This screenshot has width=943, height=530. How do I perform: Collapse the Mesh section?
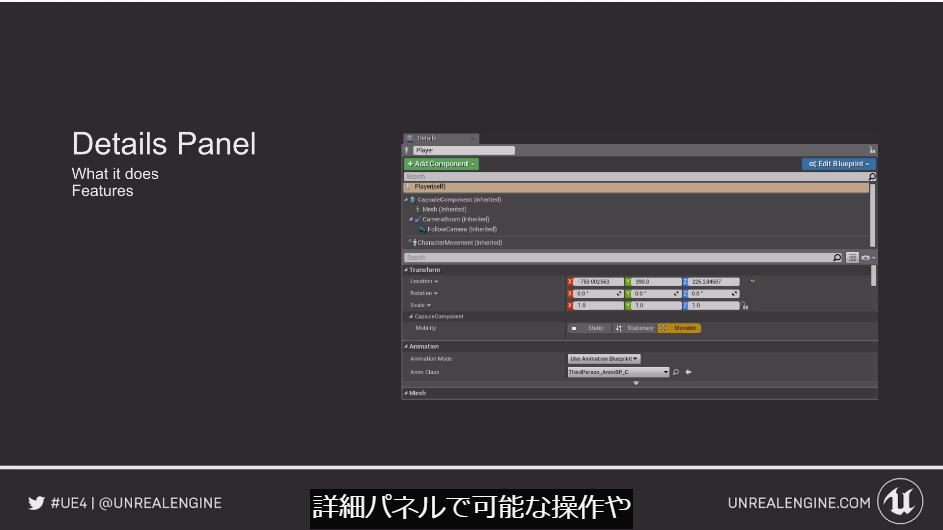(x=406, y=393)
